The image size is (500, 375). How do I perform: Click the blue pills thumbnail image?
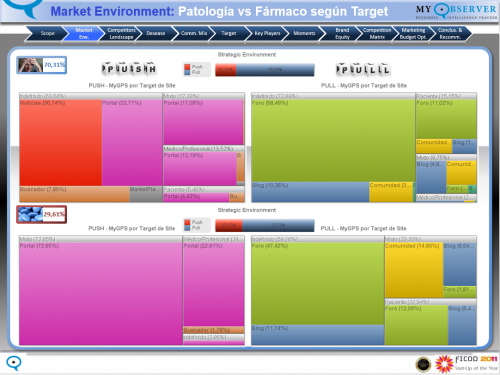tap(30, 214)
